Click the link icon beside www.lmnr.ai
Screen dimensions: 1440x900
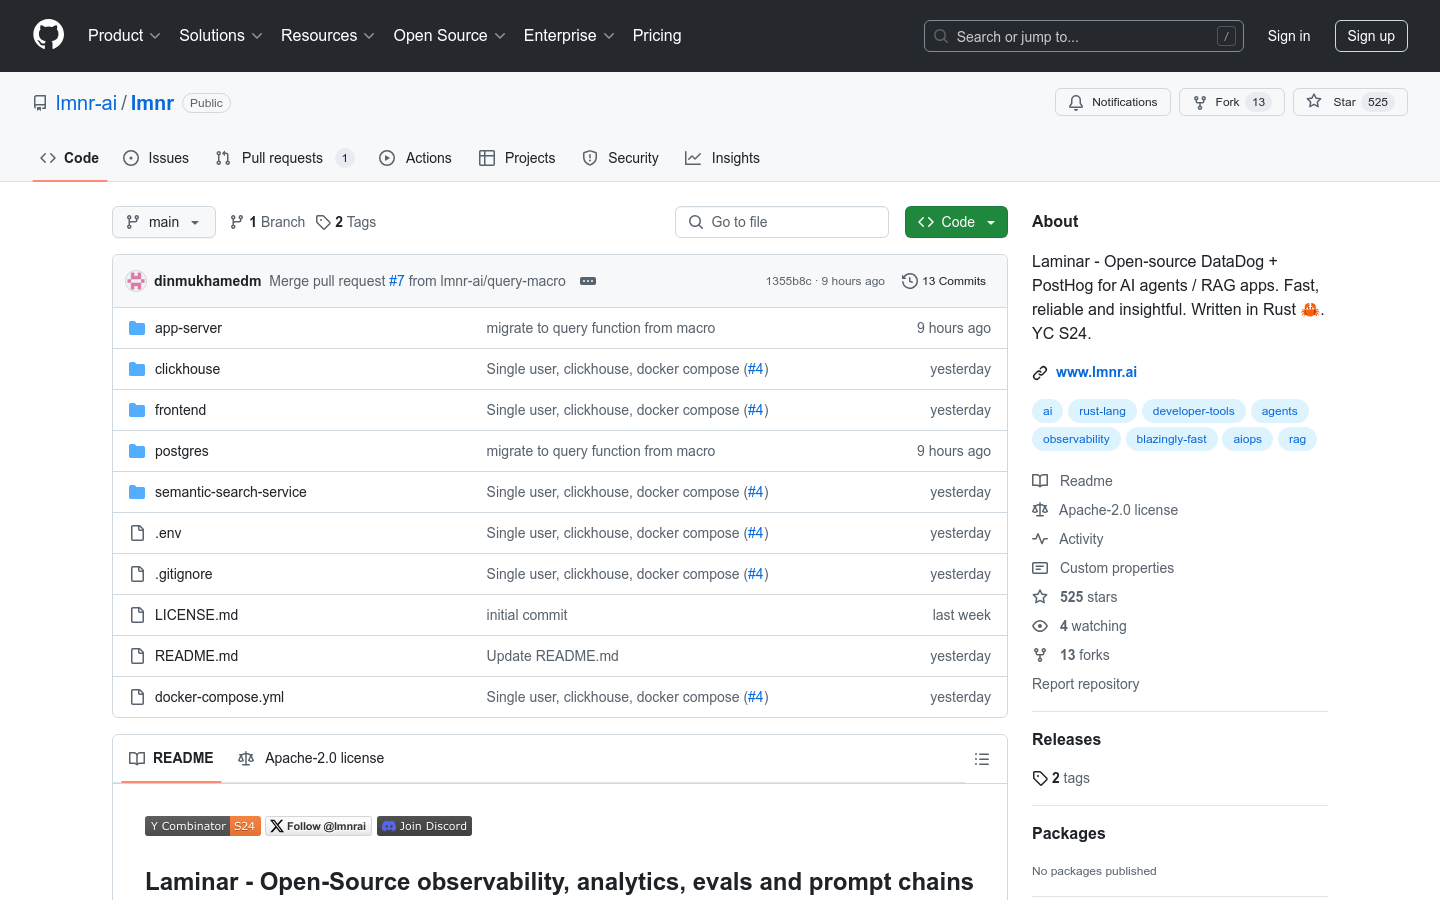1040,372
